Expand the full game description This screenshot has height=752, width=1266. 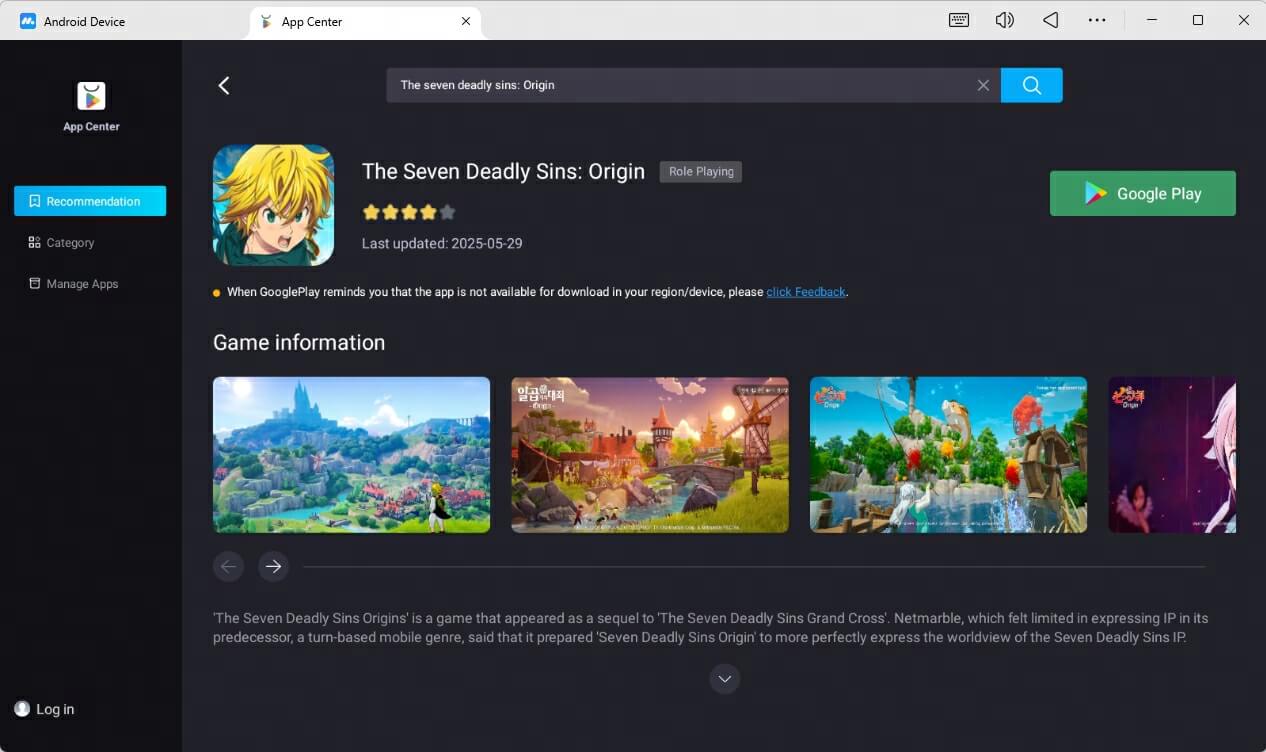(724, 679)
